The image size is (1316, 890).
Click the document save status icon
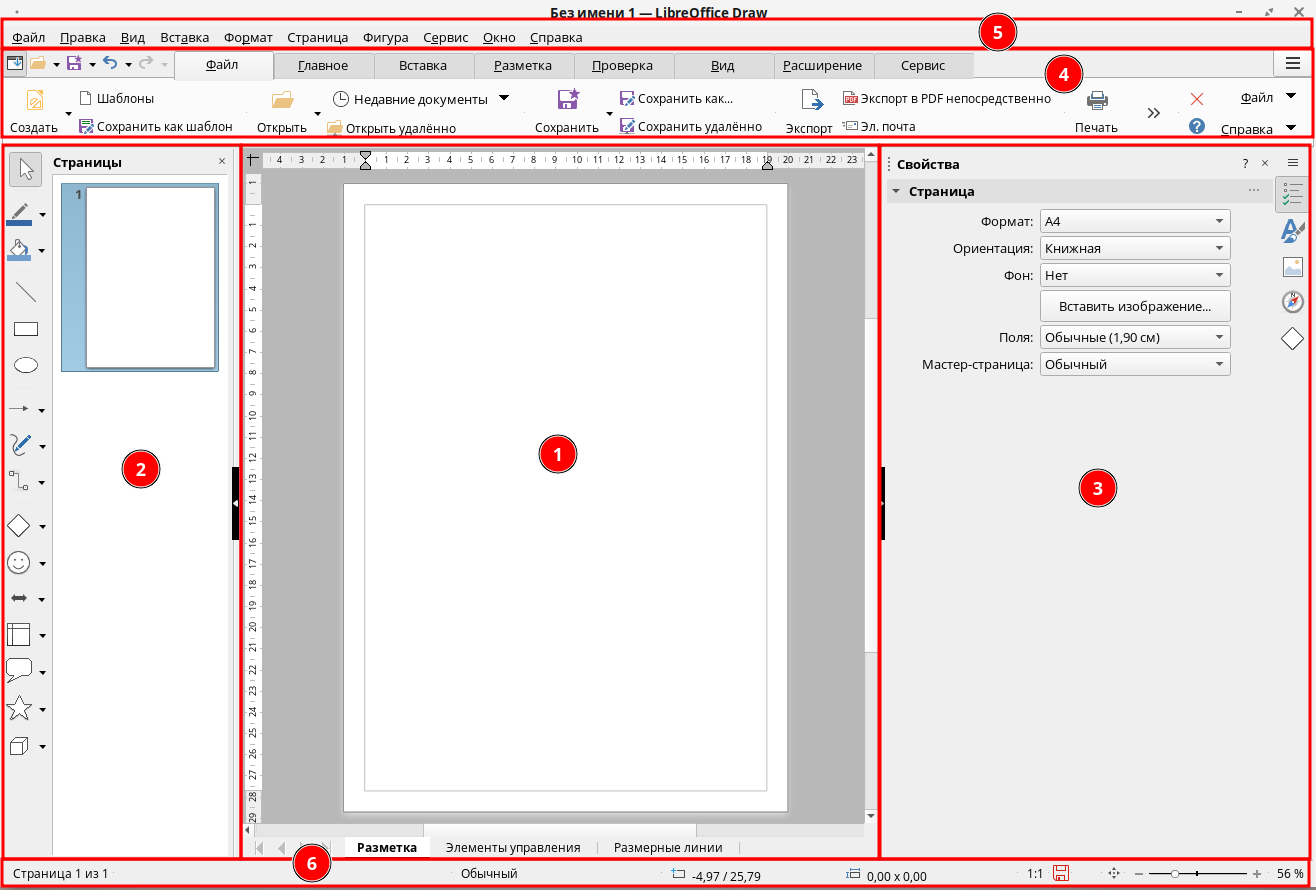pos(1062,873)
